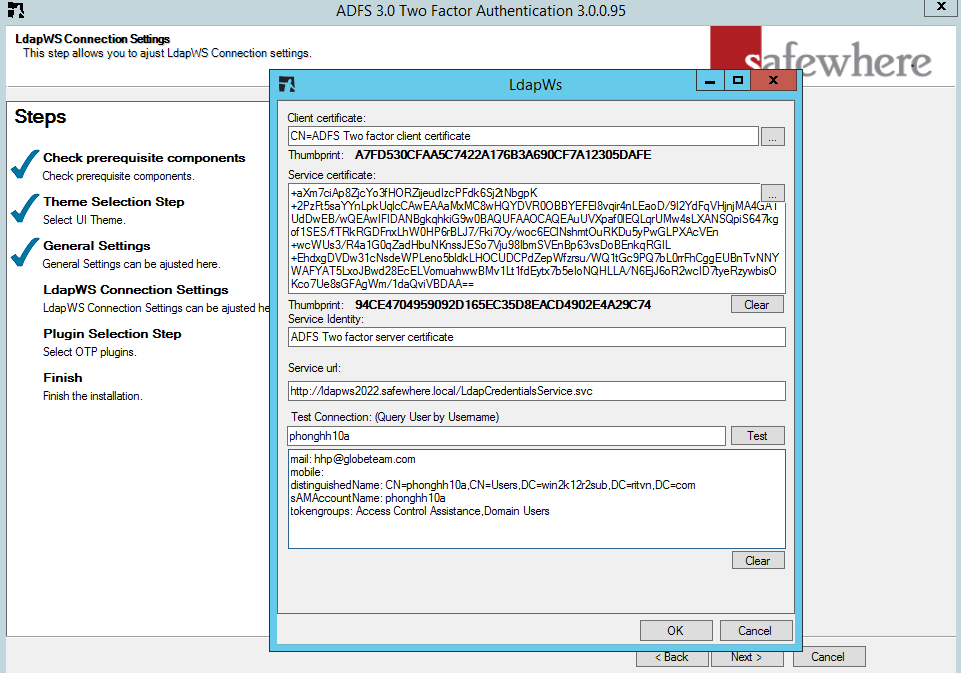Click the LdapWs dialog title bar icon

tap(286, 84)
